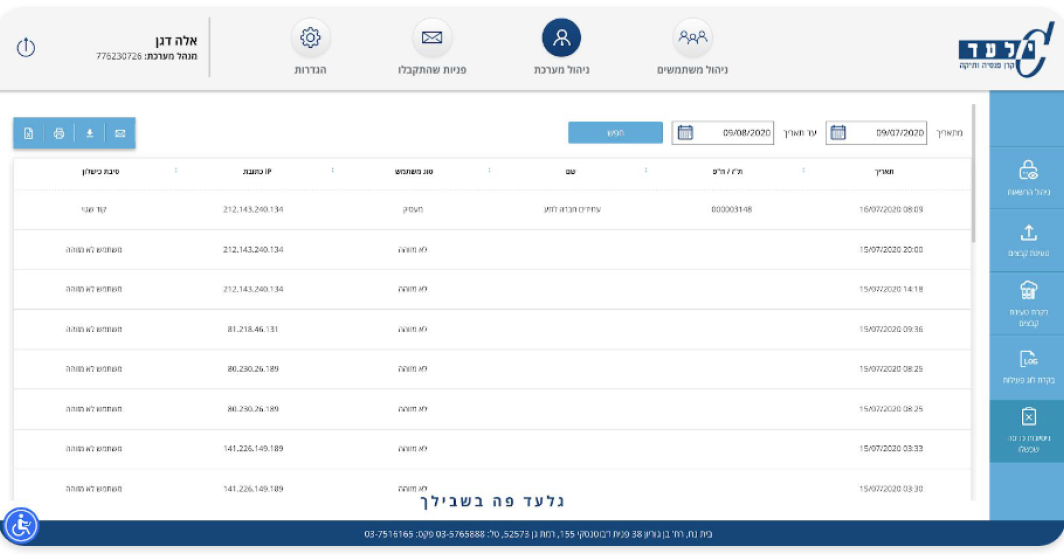This screenshot has height=560, width=1064.
Task: Export table to Excel file icon
Action: coord(29,133)
